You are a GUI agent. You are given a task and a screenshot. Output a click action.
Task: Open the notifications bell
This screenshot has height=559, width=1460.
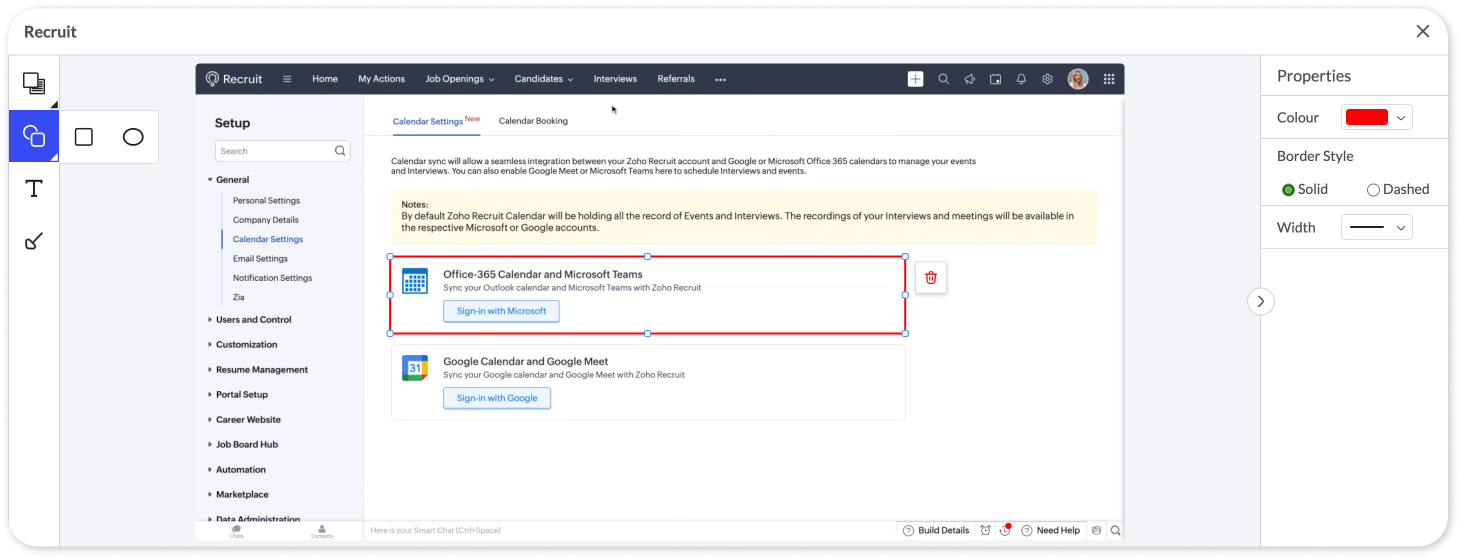(x=1021, y=79)
